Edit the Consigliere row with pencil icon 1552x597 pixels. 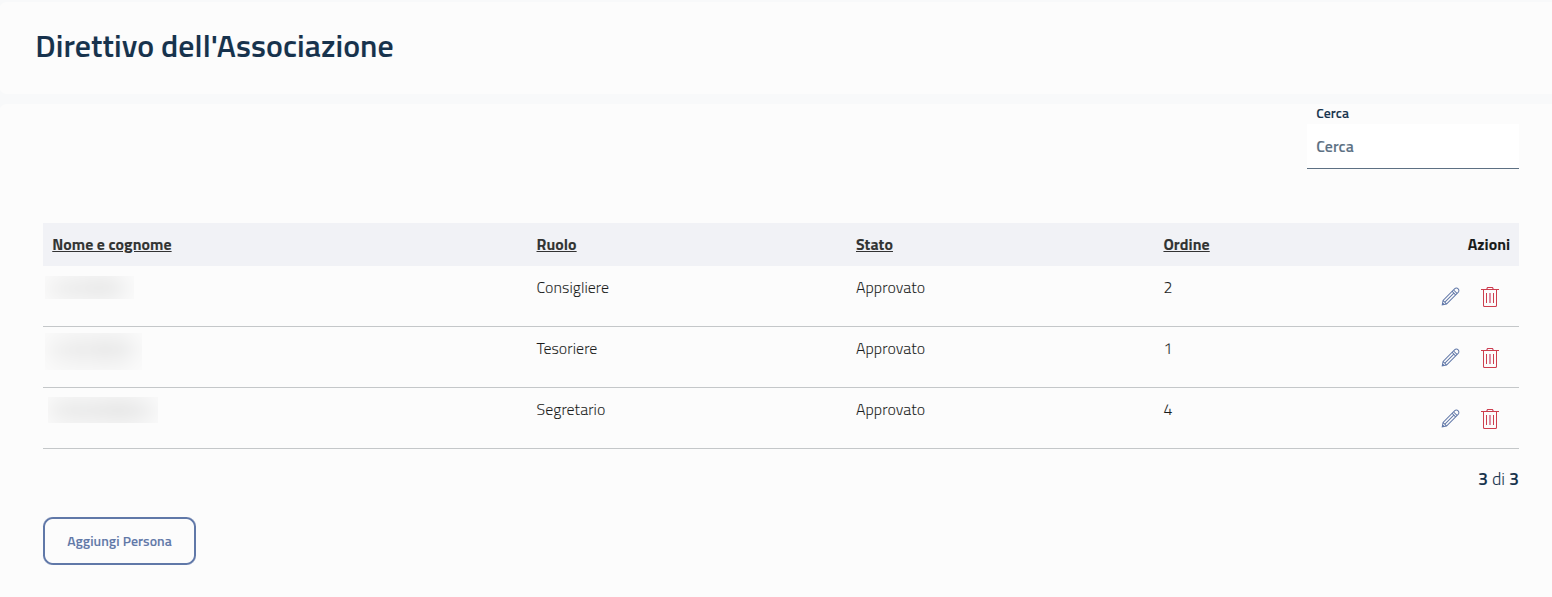coord(1450,297)
